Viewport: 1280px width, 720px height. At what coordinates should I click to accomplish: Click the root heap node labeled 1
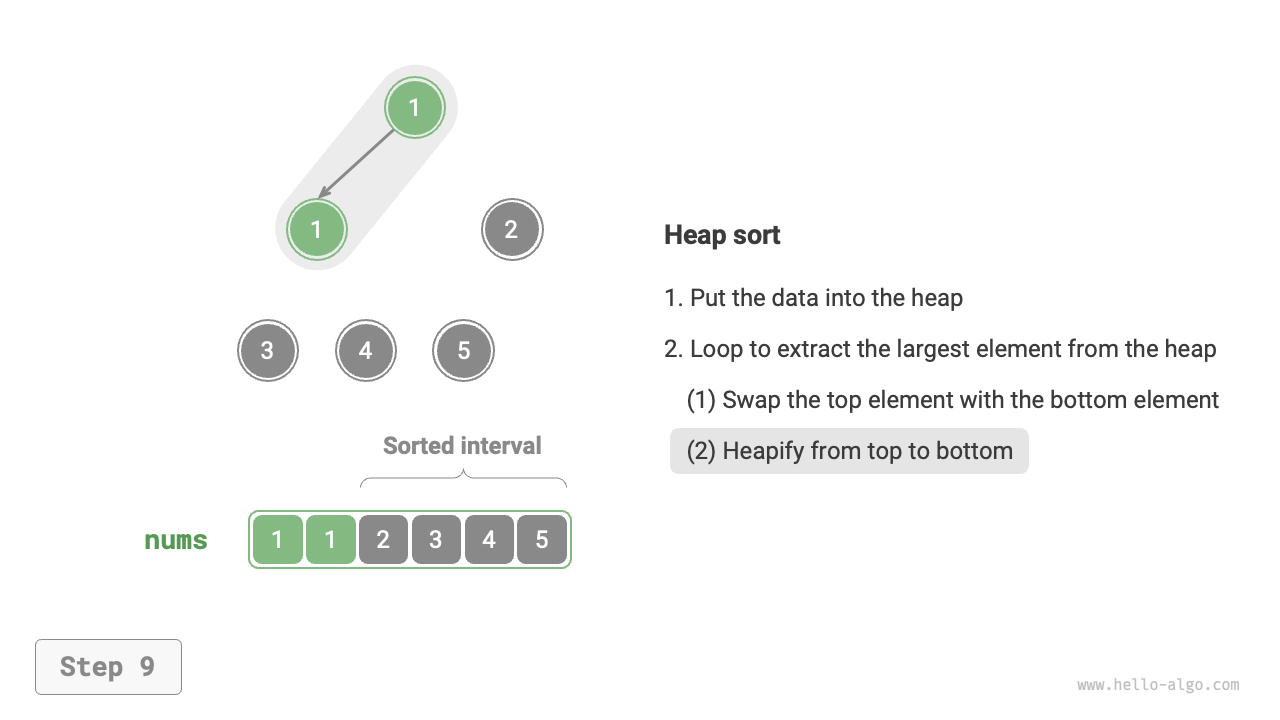point(414,108)
